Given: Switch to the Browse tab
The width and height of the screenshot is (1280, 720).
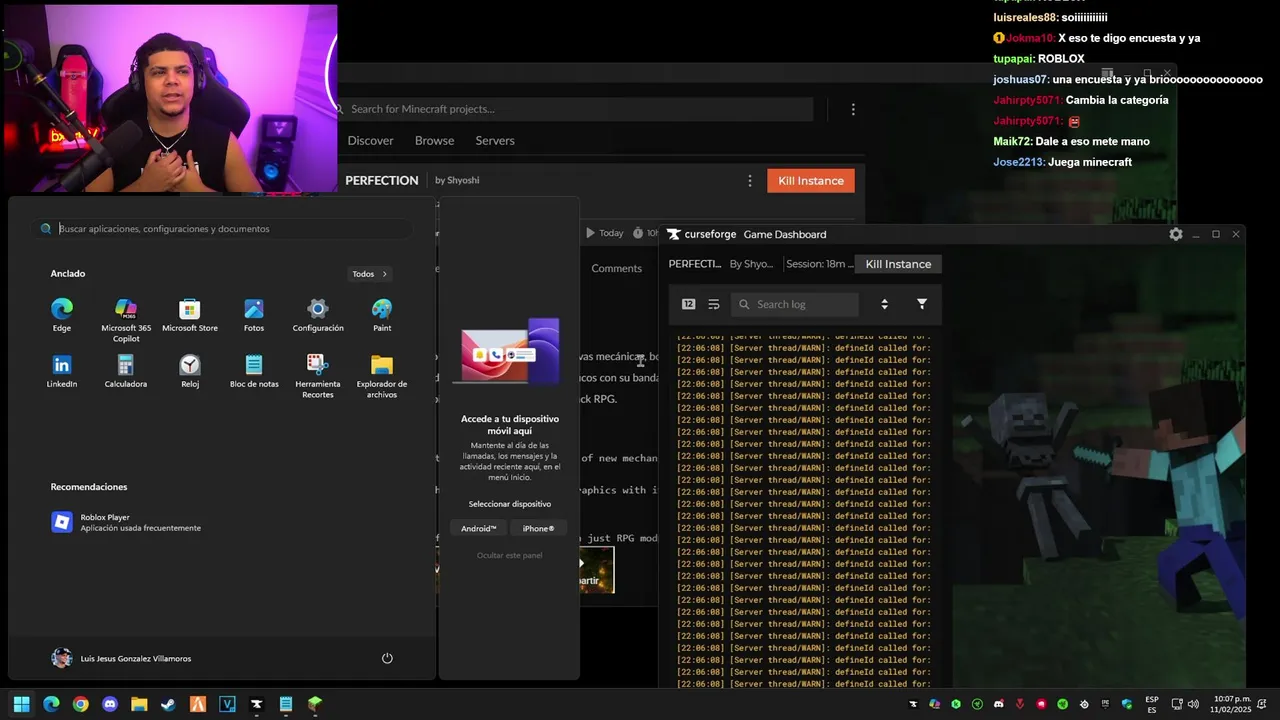Looking at the screenshot, I should click(x=434, y=141).
